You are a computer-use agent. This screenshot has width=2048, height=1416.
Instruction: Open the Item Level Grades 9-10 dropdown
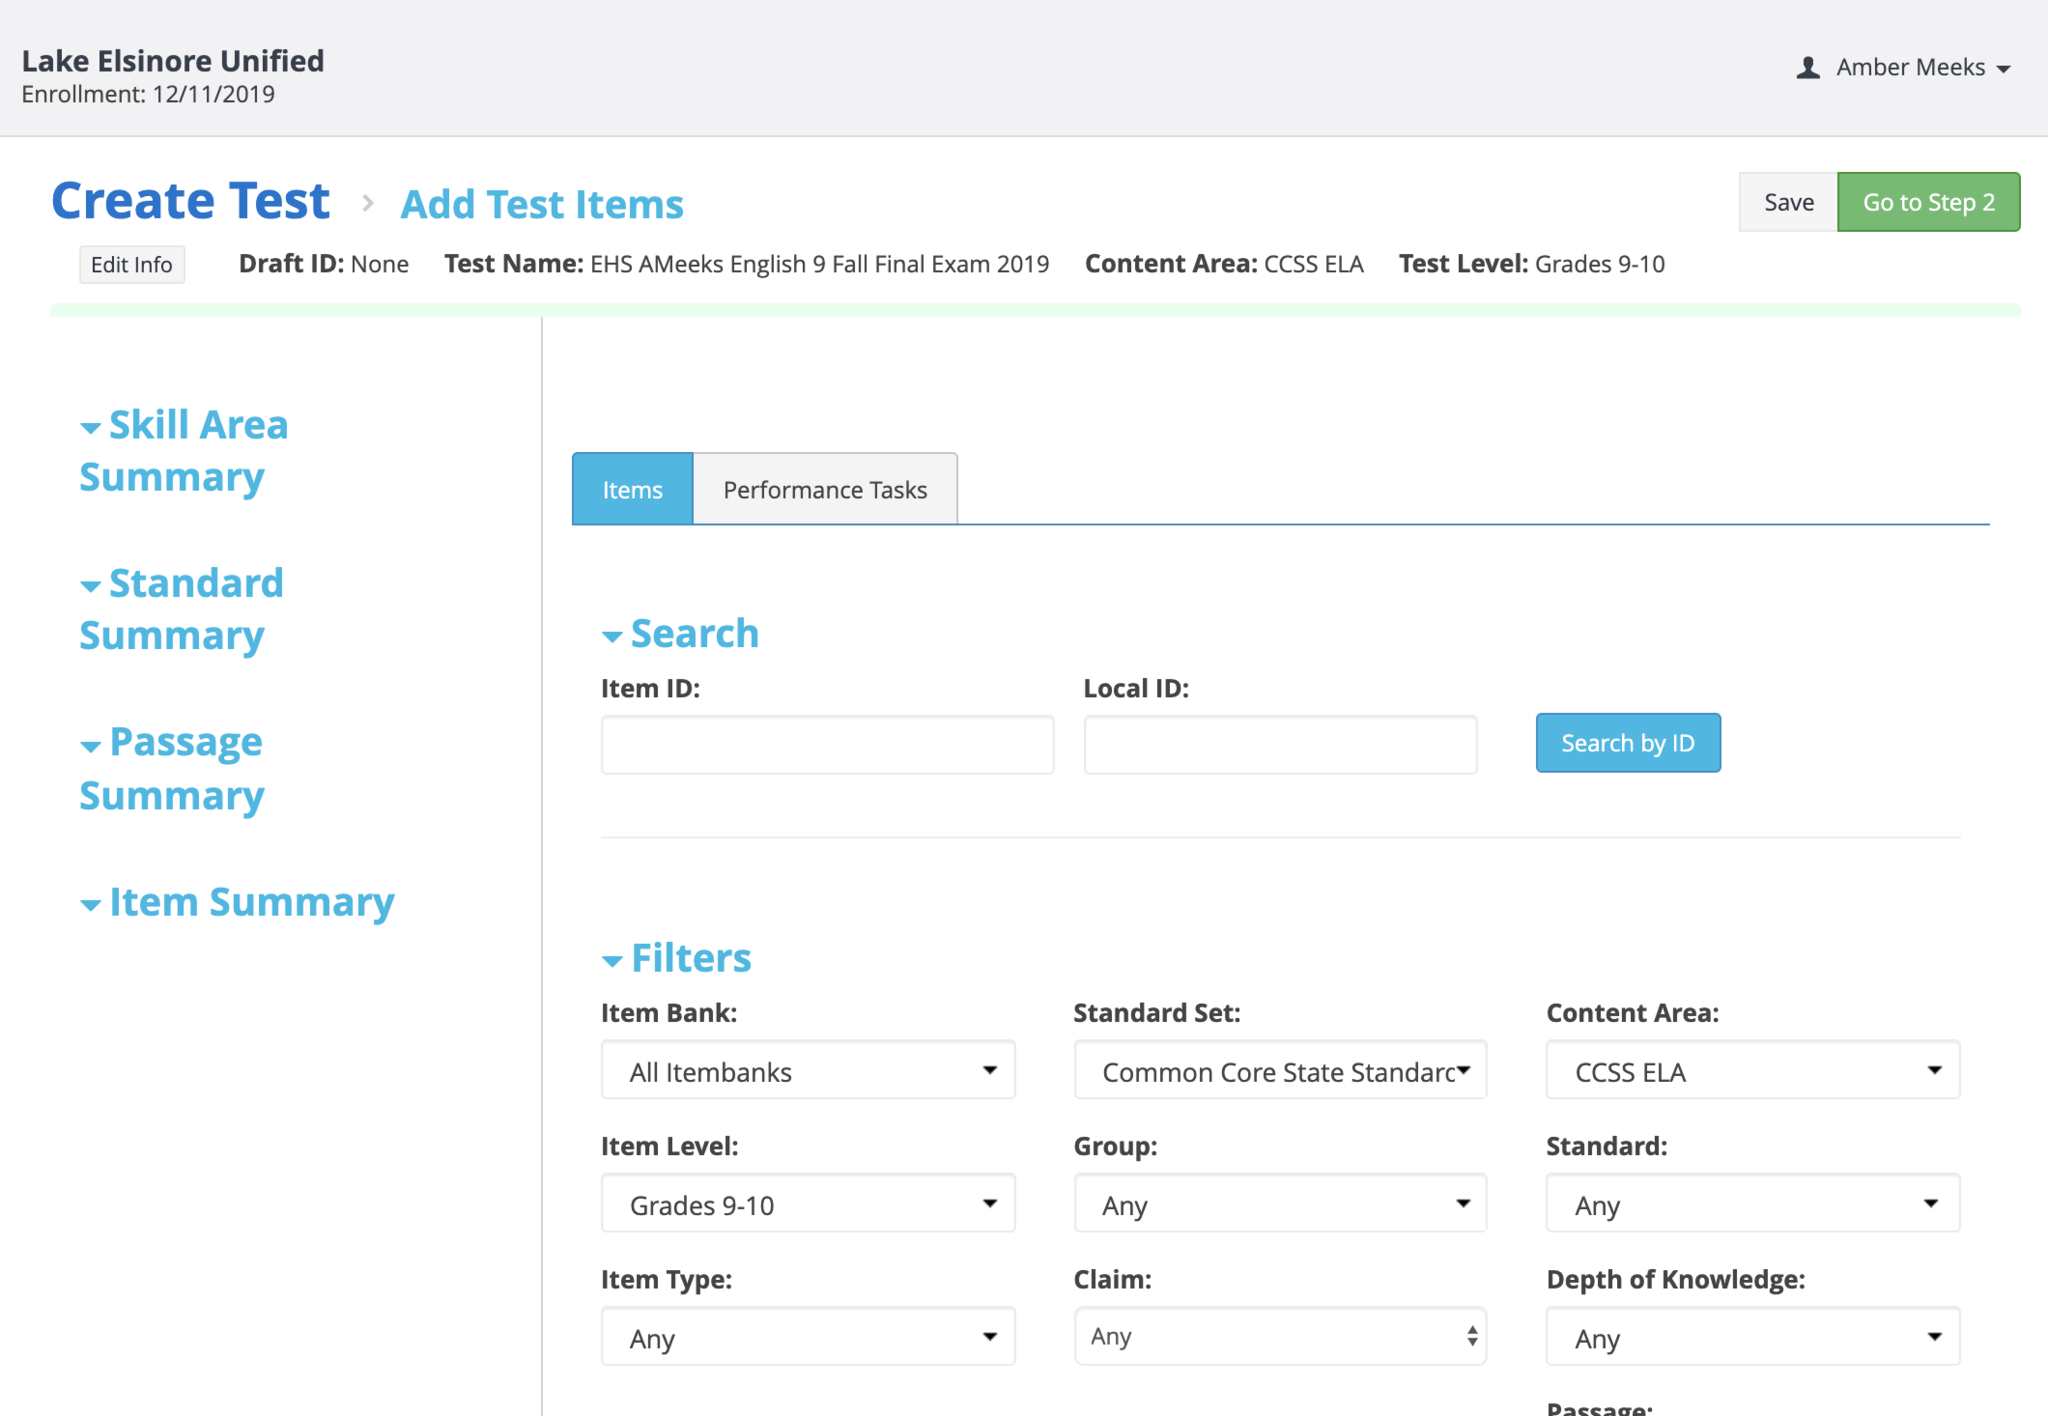pos(808,1204)
